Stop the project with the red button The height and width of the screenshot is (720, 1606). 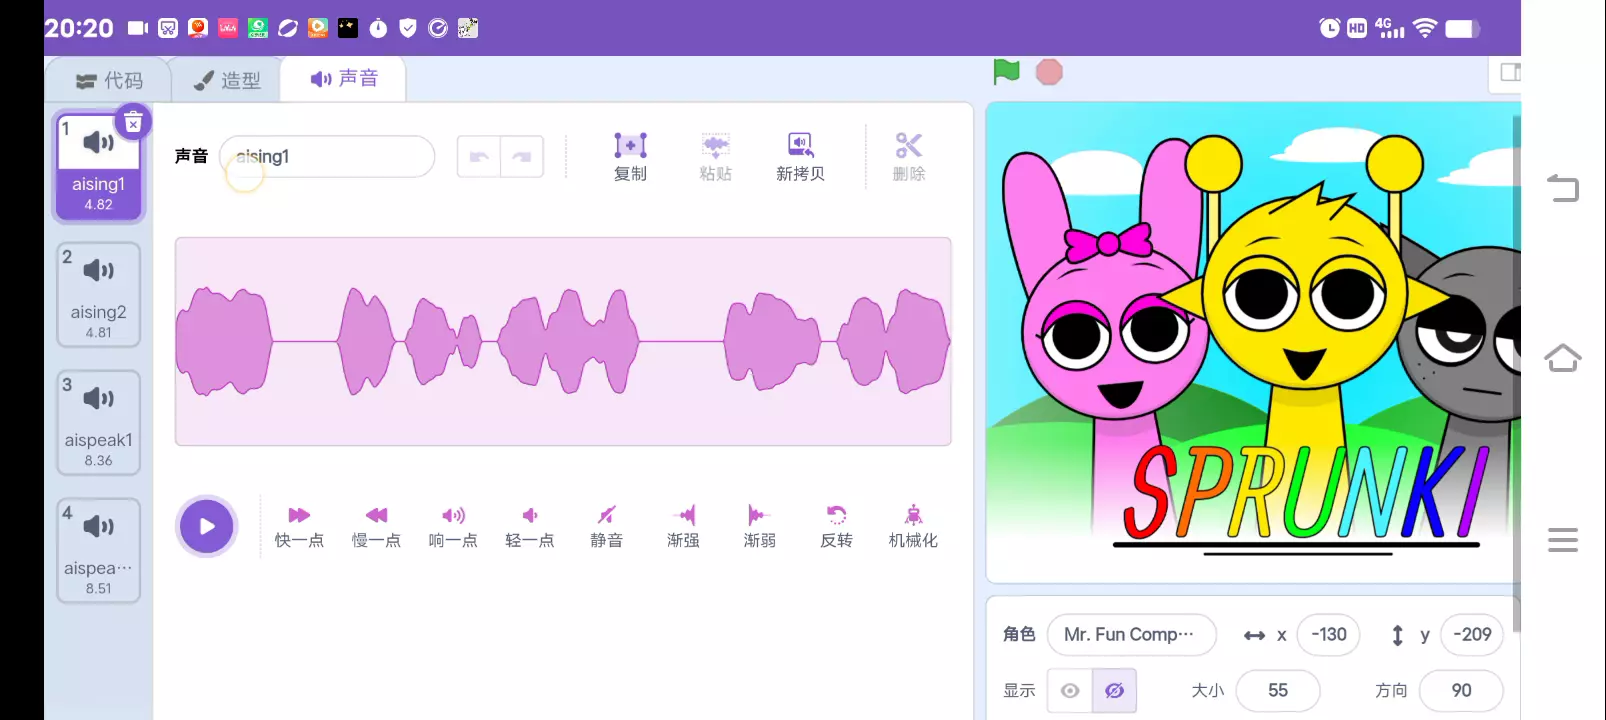coord(1049,72)
